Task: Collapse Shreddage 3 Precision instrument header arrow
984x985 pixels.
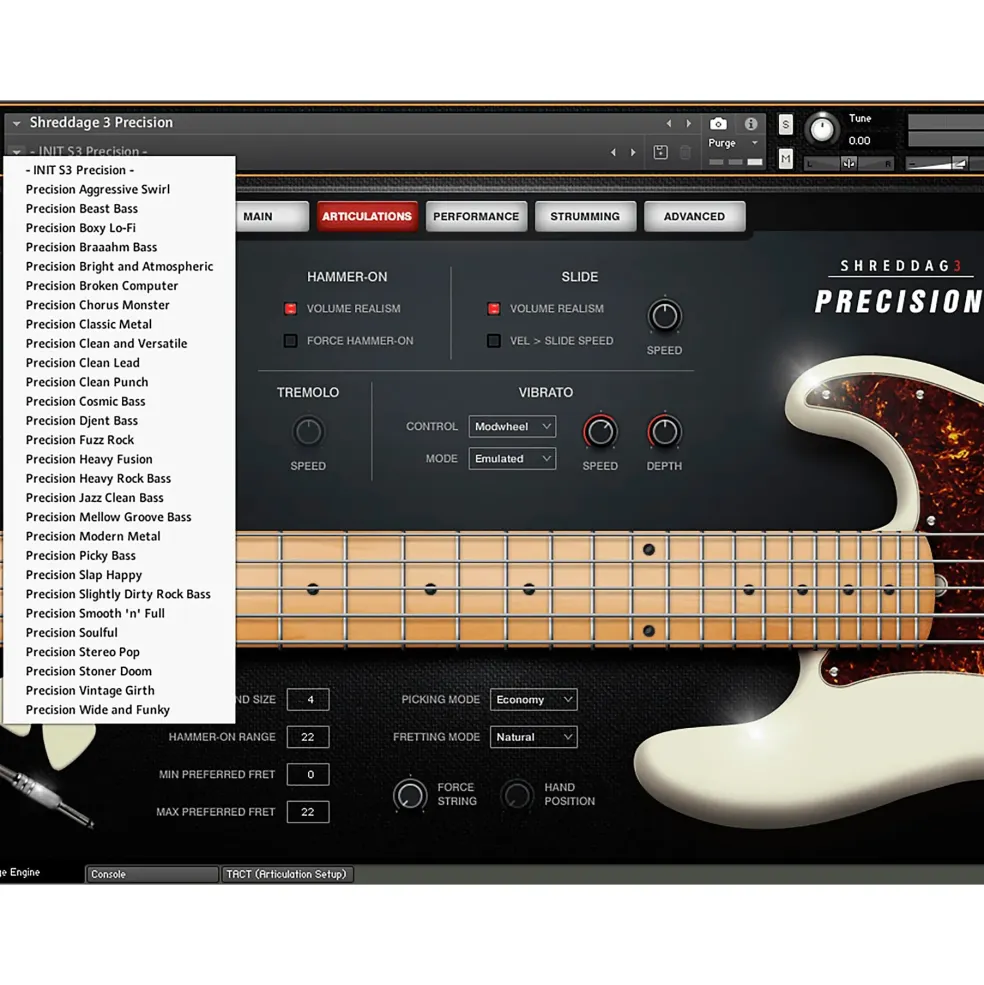Action: [x=17, y=123]
